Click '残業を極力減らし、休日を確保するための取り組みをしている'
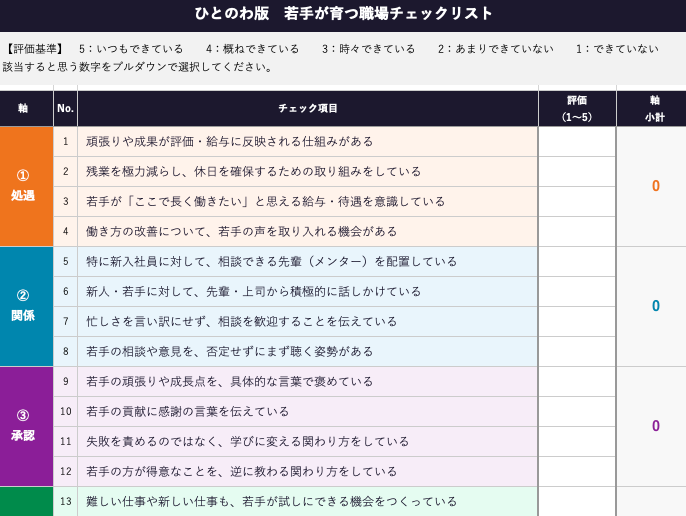This screenshot has width=686, height=516. 253,172
